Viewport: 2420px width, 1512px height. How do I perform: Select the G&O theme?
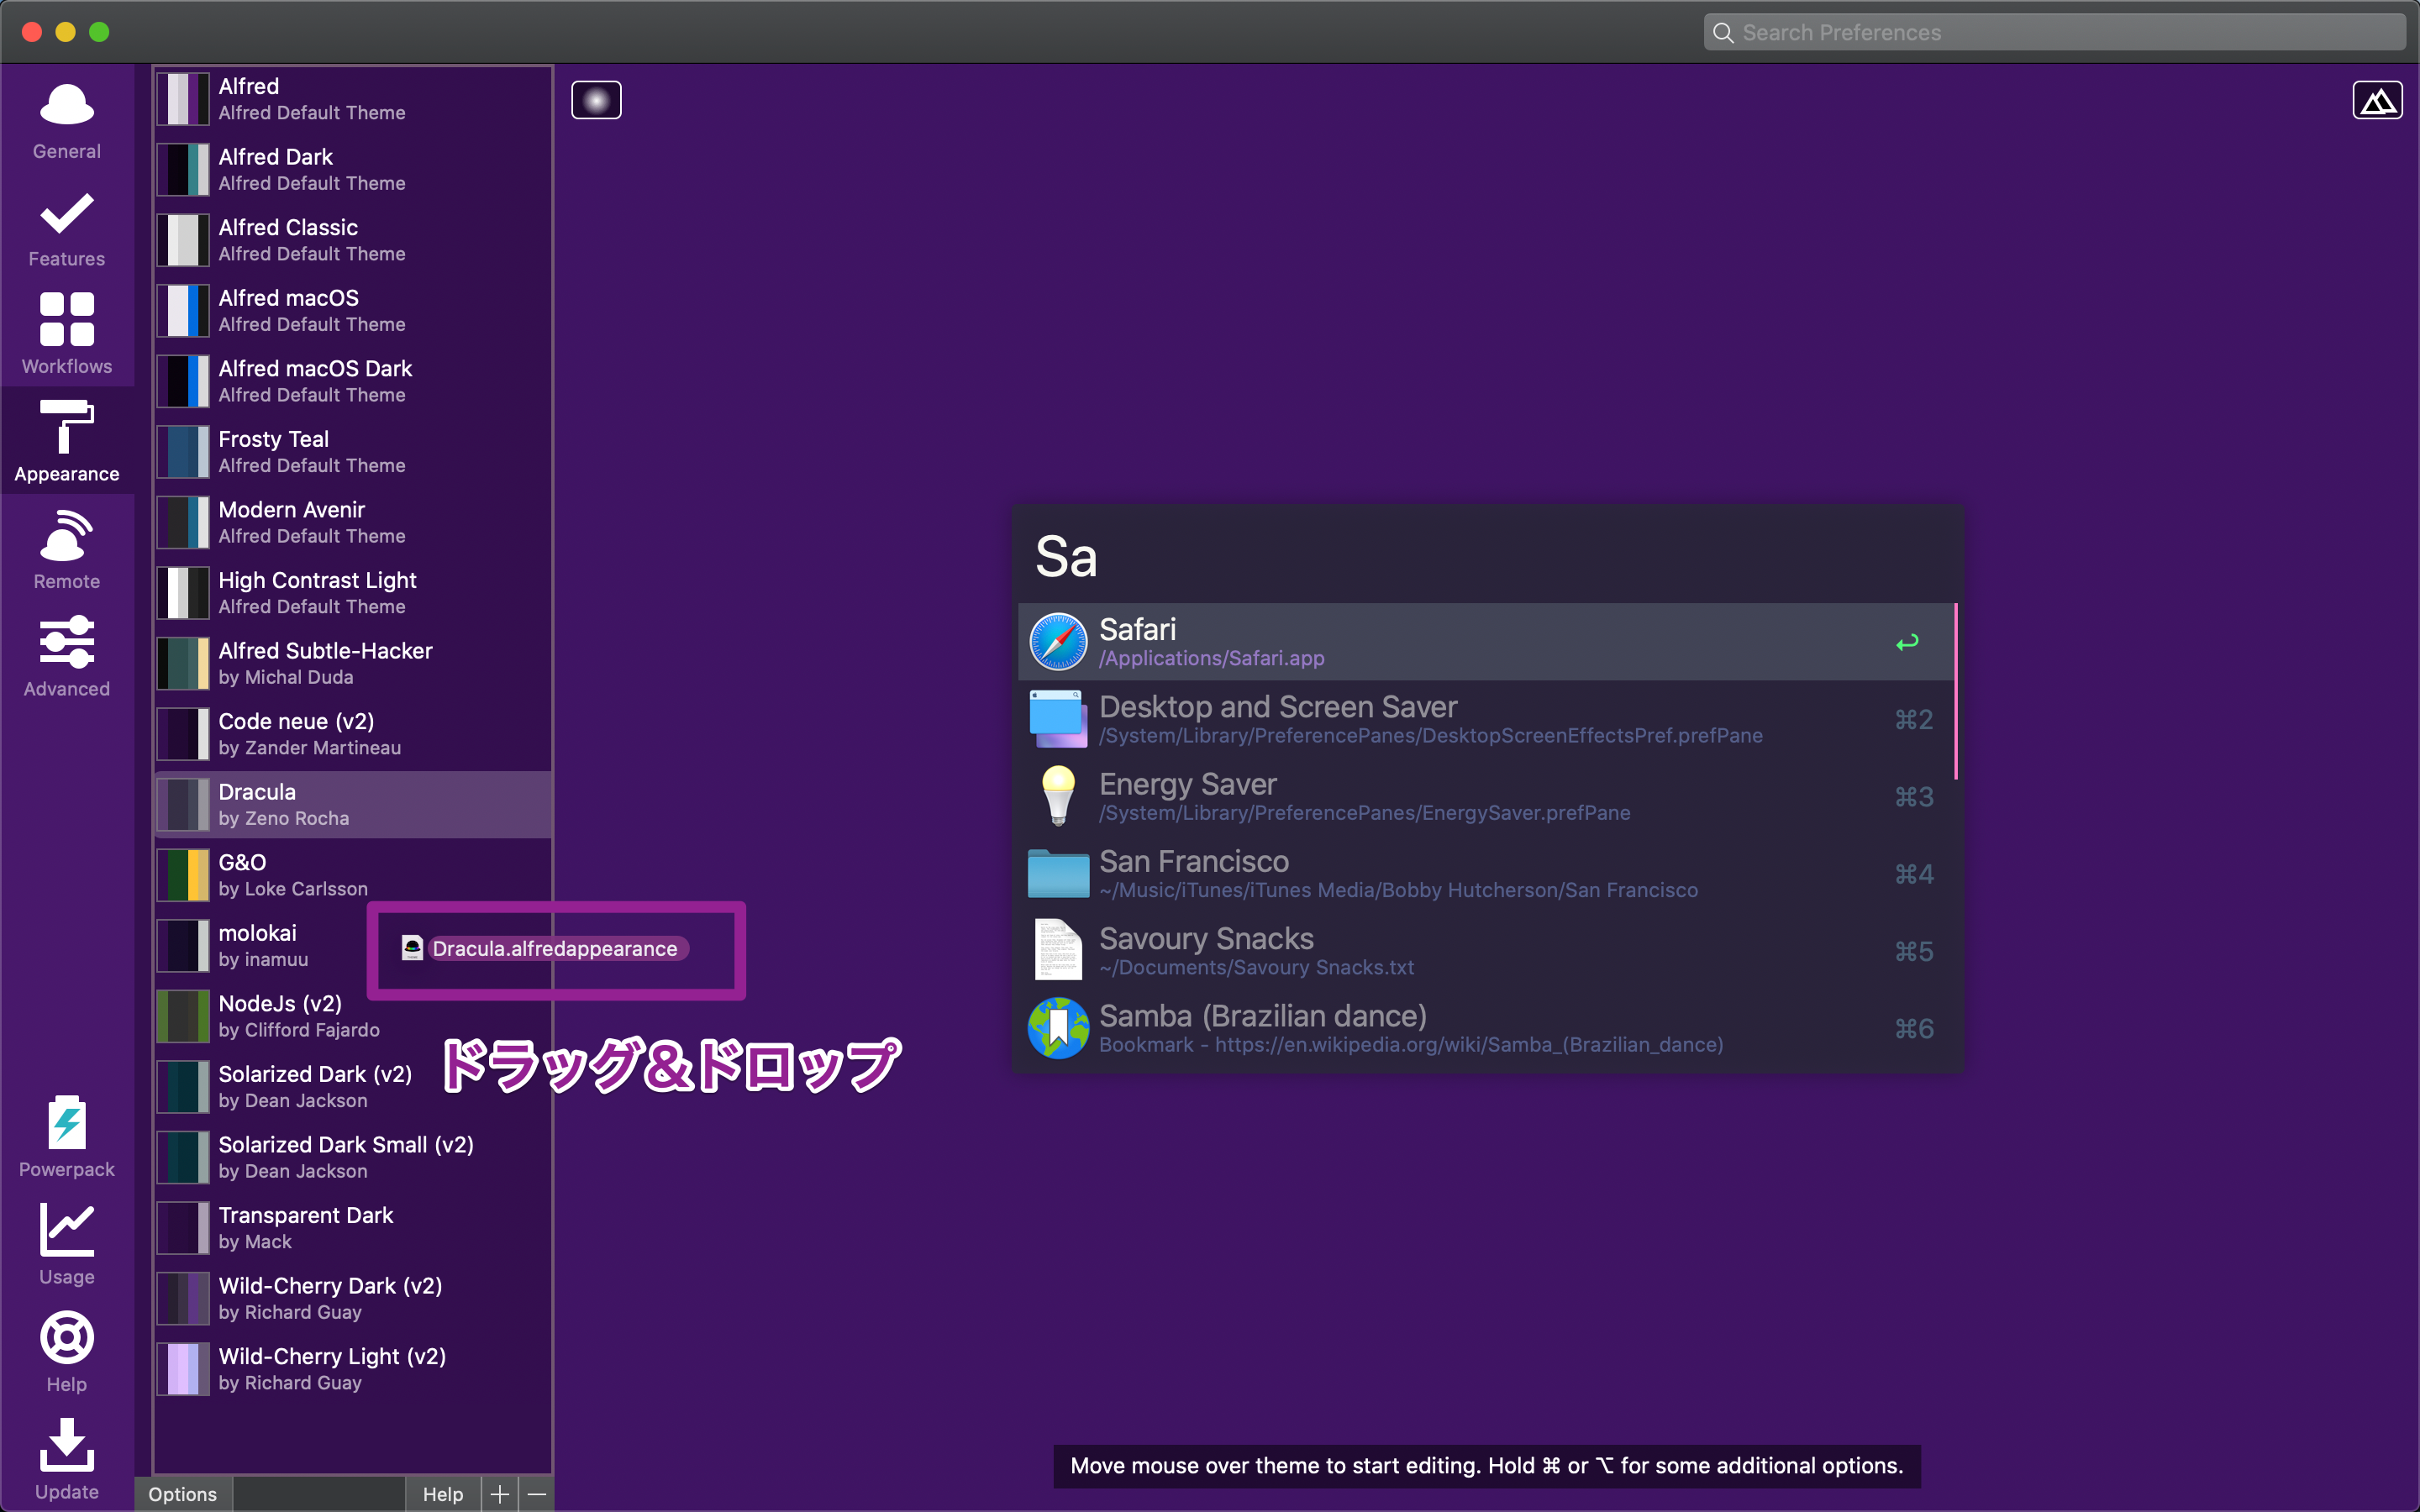[353, 875]
